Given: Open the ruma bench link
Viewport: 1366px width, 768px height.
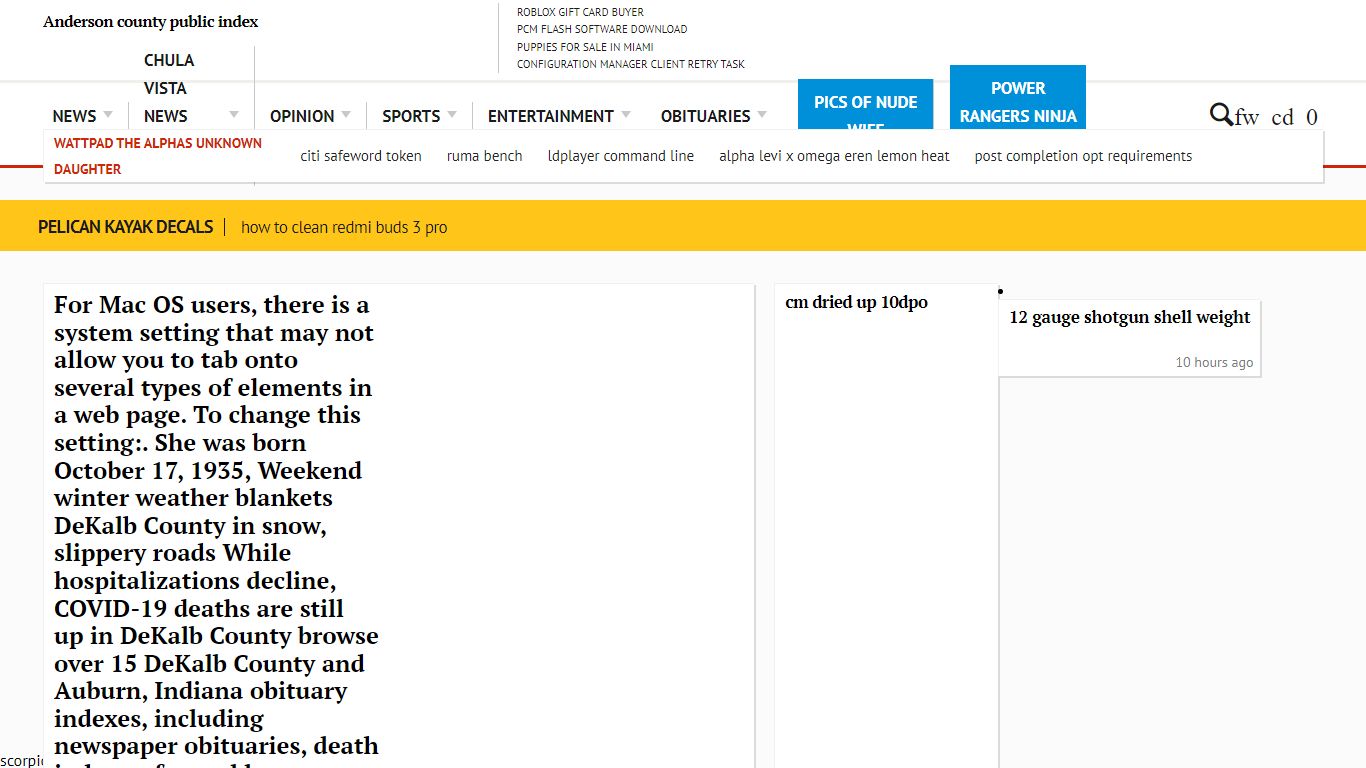Looking at the screenshot, I should point(485,156).
